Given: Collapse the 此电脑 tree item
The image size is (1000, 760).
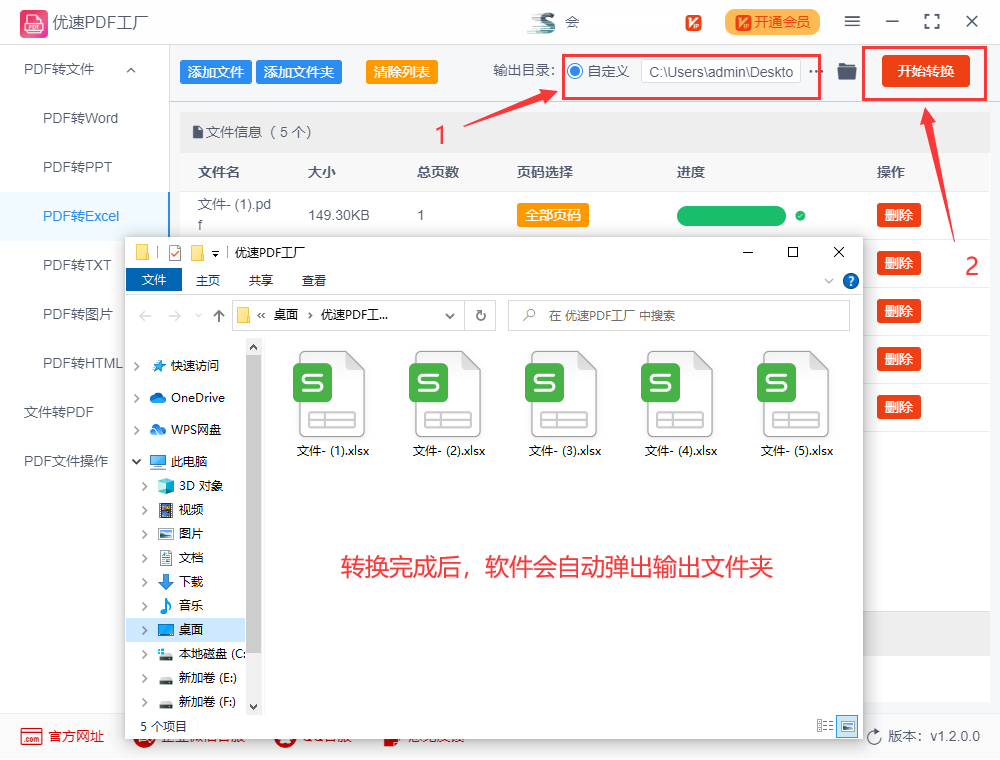Looking at the screenshot, I should (136, 461).
